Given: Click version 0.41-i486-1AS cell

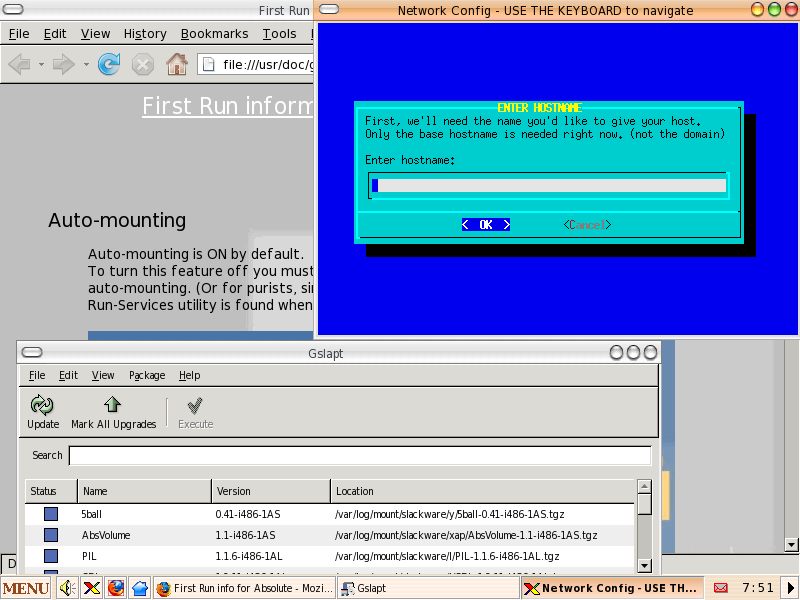Looking at the screenshot, I should 248,514.
